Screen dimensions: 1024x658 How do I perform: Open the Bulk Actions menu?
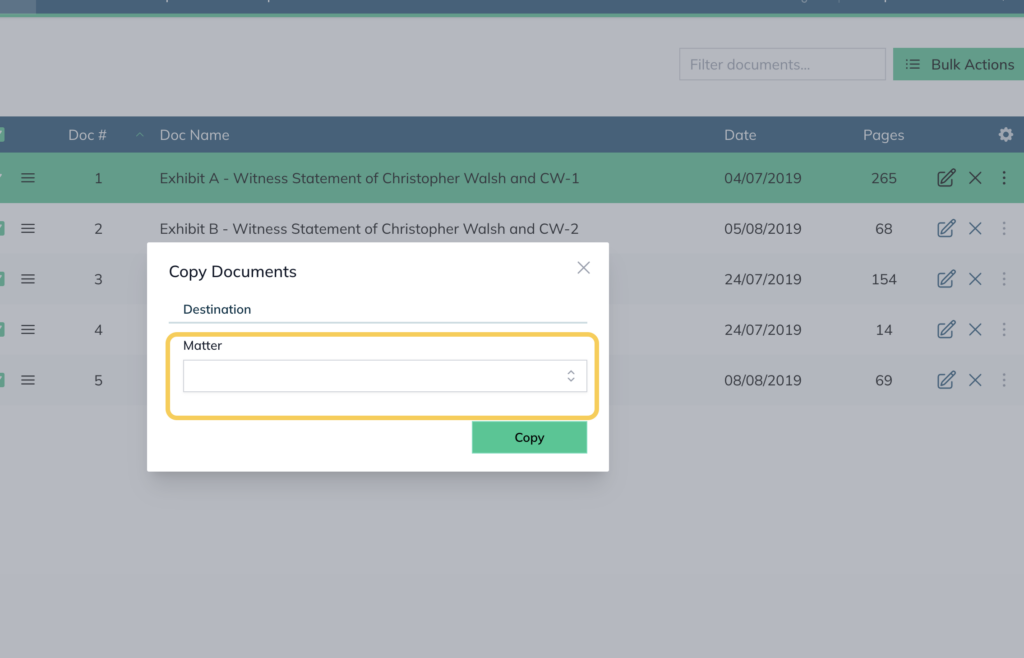(x=958, y=64)
